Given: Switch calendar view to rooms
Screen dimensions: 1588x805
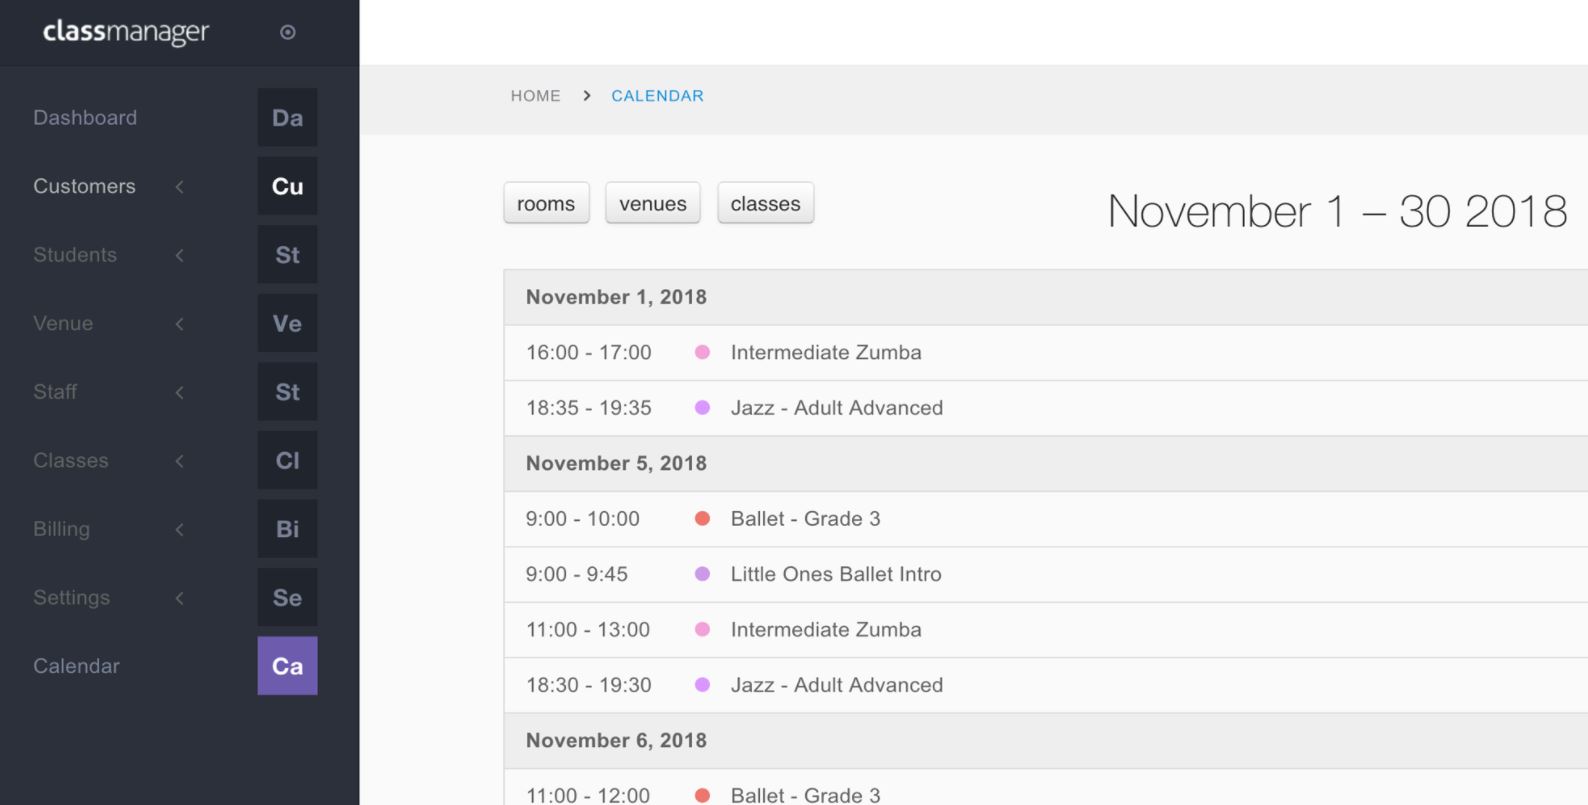Looking at the screenshot, I should [546, 203].
